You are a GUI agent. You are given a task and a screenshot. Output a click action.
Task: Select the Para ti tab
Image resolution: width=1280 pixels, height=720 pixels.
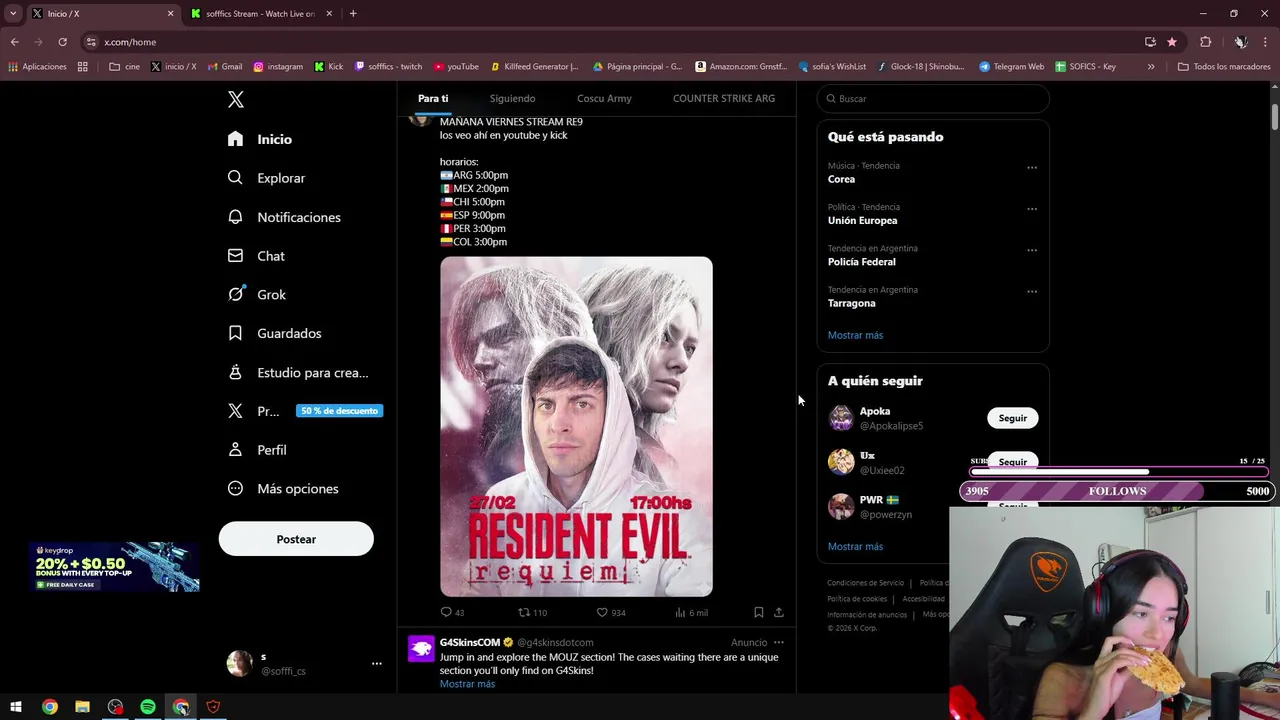click(433, 98)
